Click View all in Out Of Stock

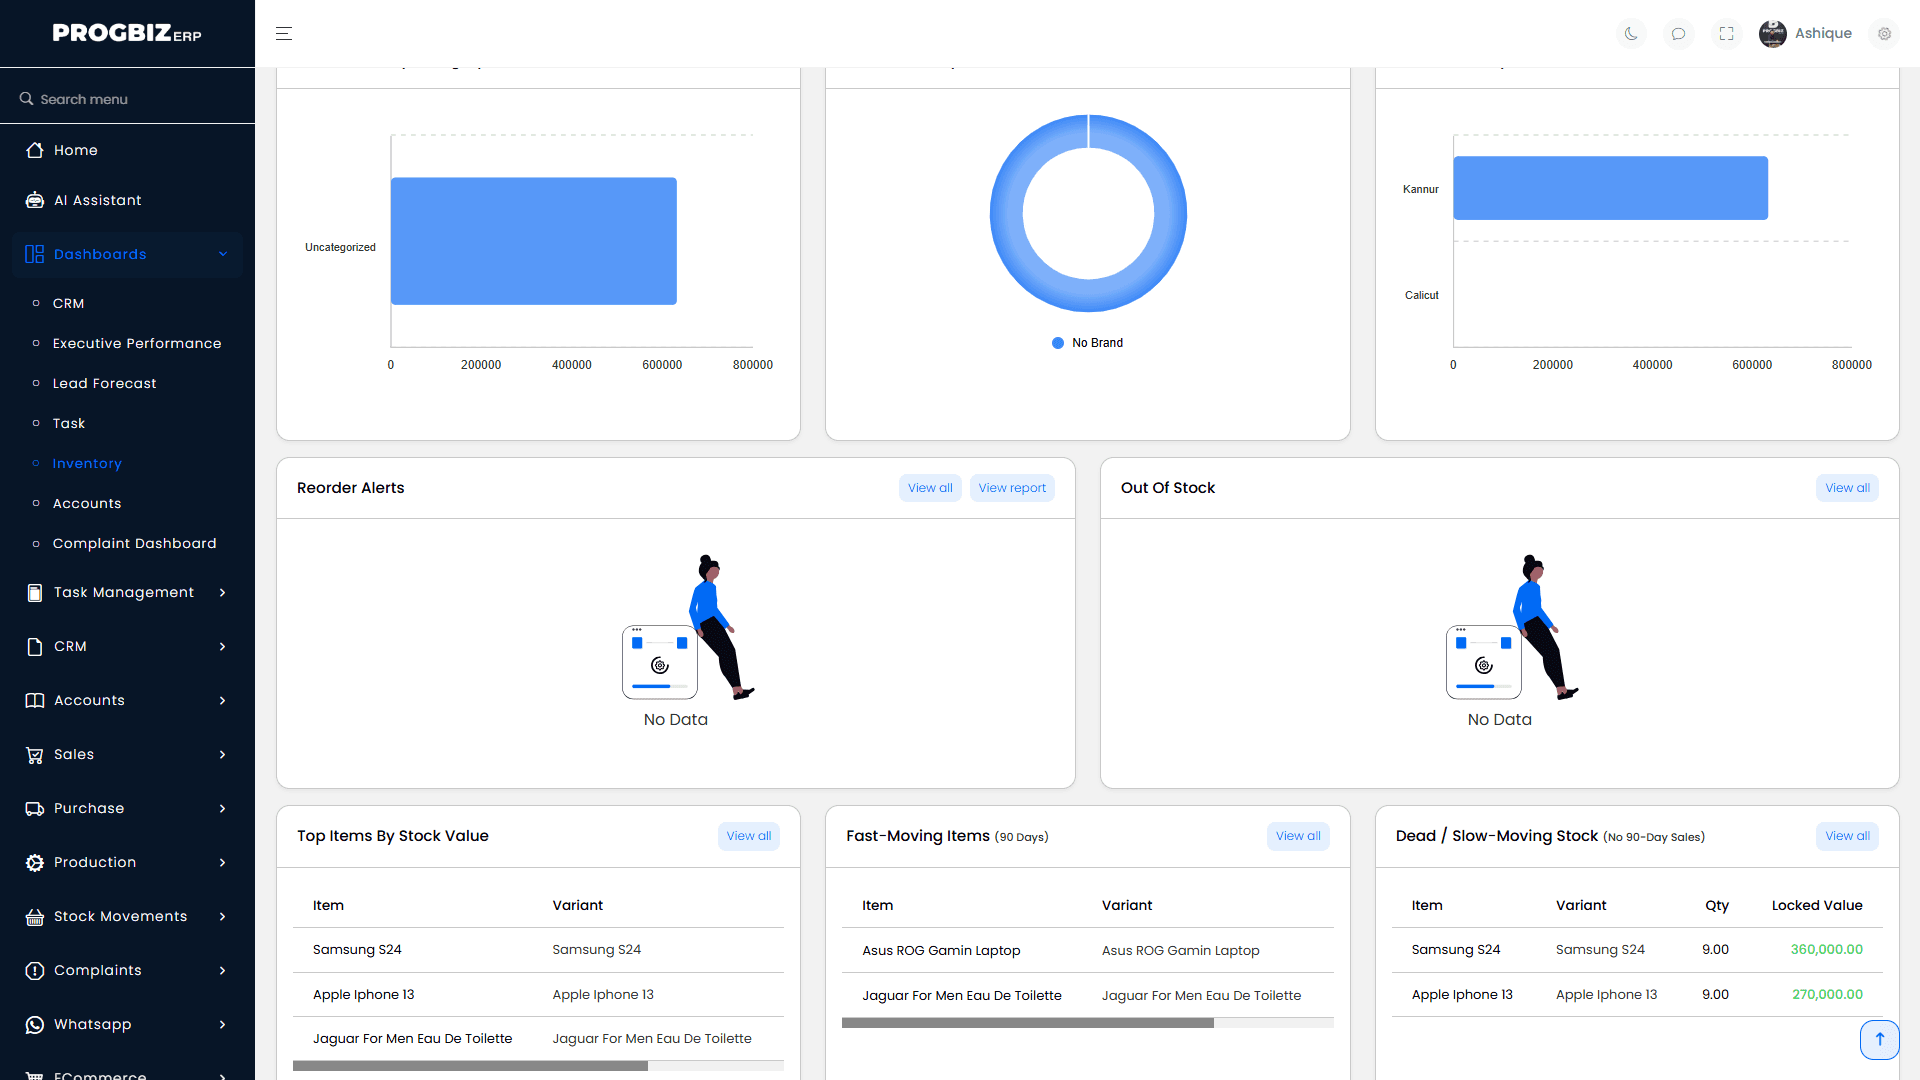1847,488
